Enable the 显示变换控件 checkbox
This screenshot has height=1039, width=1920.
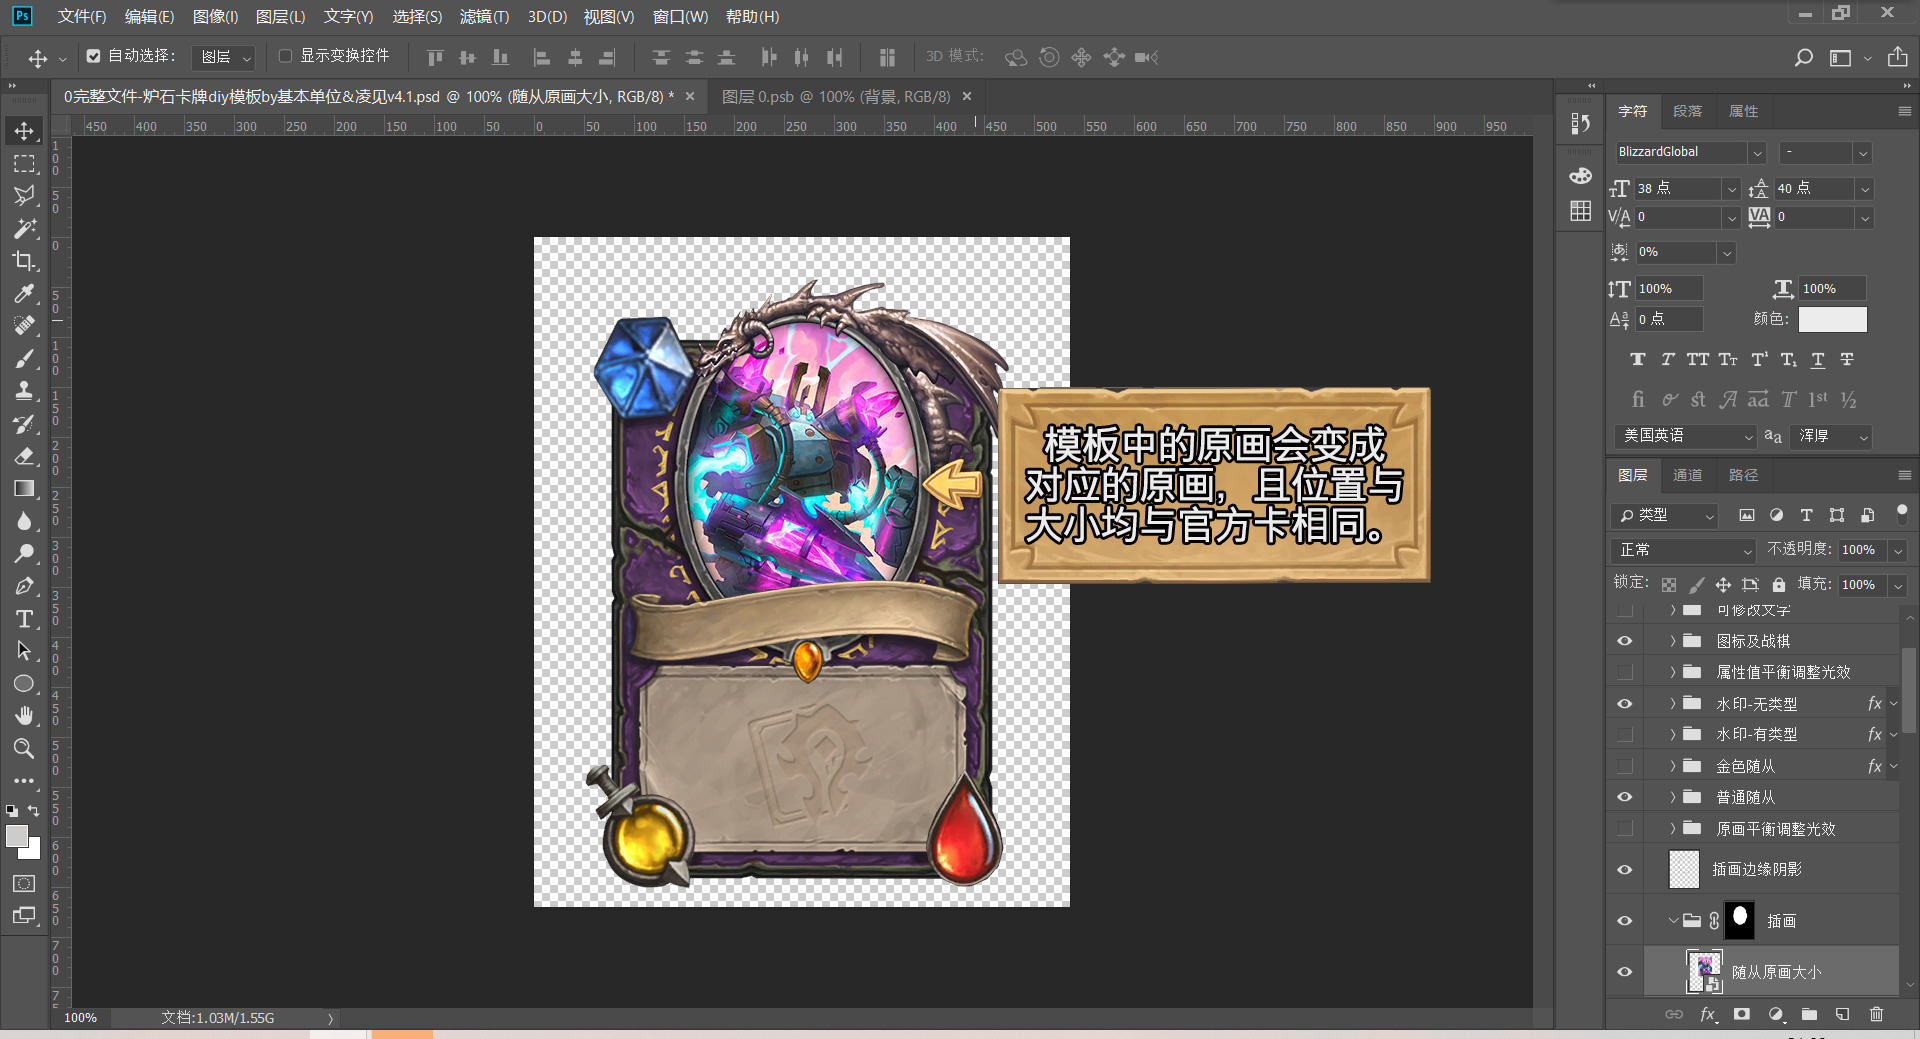285,56
